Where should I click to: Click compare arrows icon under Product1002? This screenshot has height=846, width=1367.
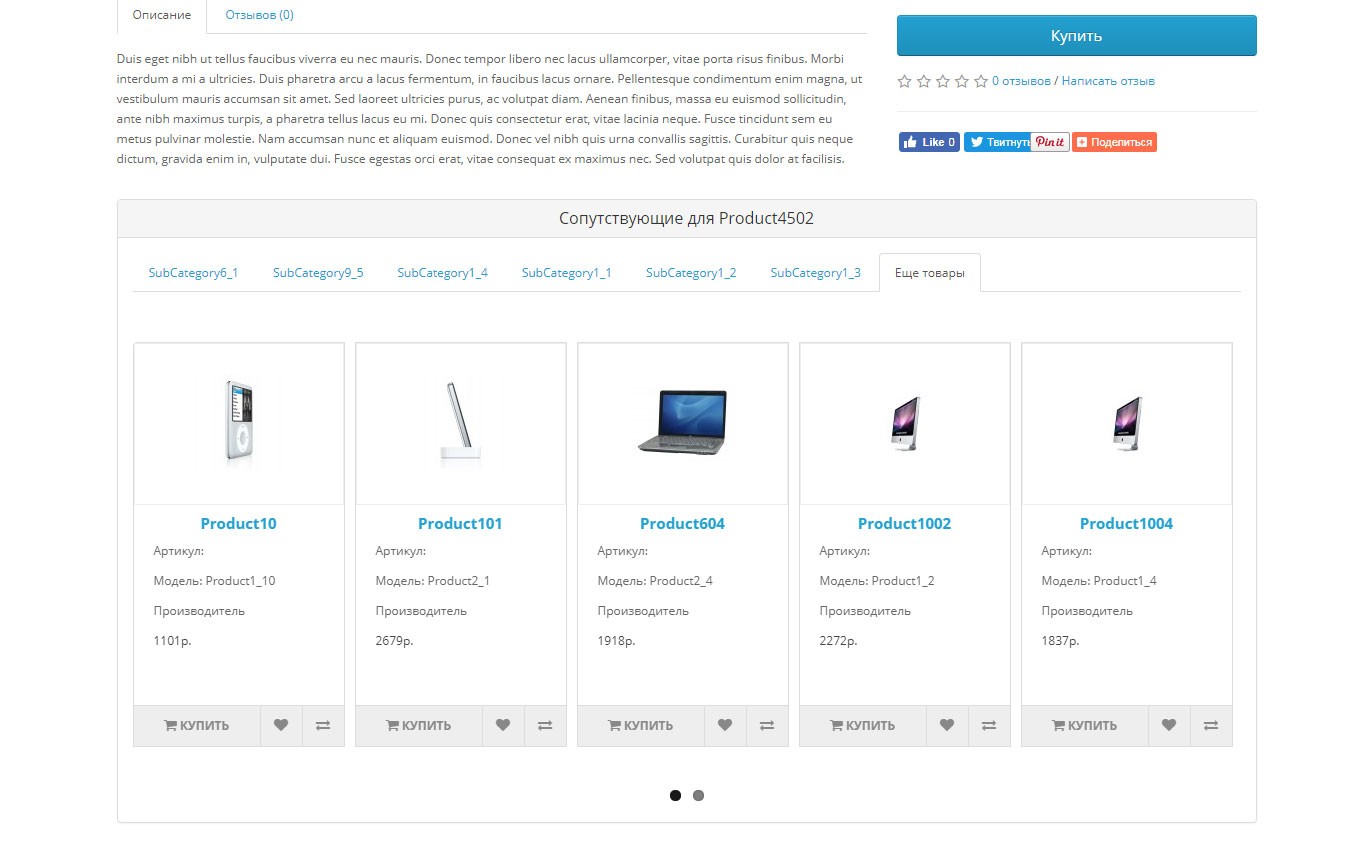pyautogui.click(x=989, y=726)
